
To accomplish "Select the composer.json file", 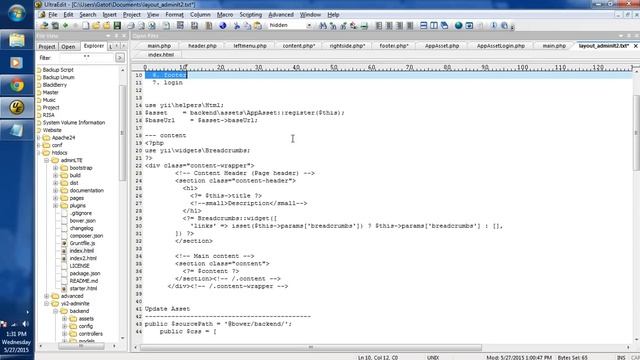I will pos(86,236).
